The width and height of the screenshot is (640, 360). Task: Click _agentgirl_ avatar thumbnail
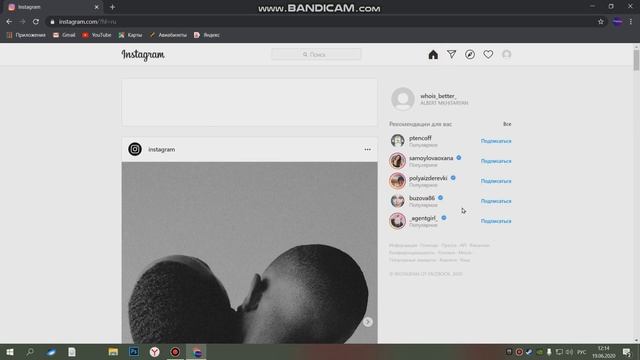(398, 221)
